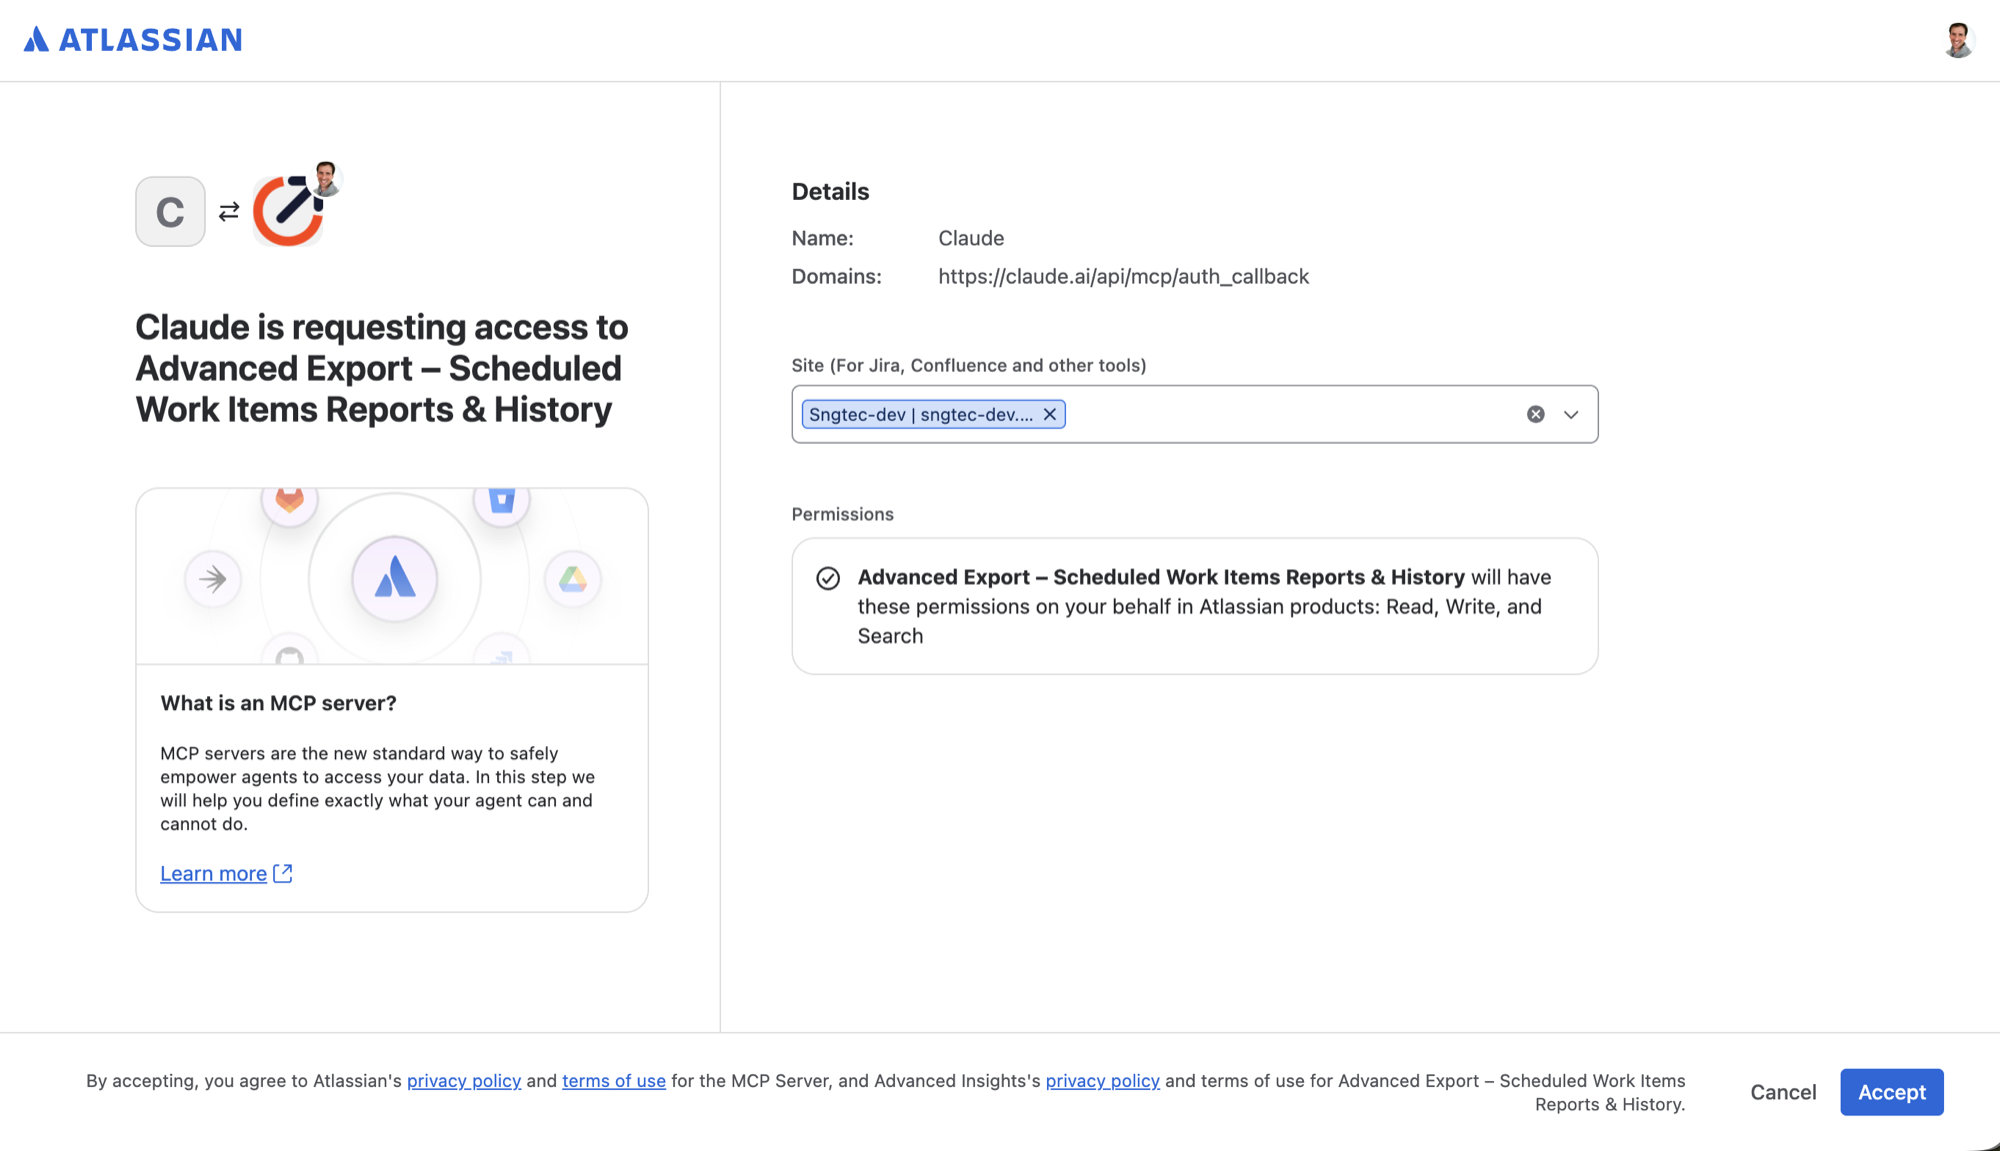Click the auth_callback domain URL text
Image resolution: width=2000 pixels, height=1151 pixels.
click(1123, 276)
